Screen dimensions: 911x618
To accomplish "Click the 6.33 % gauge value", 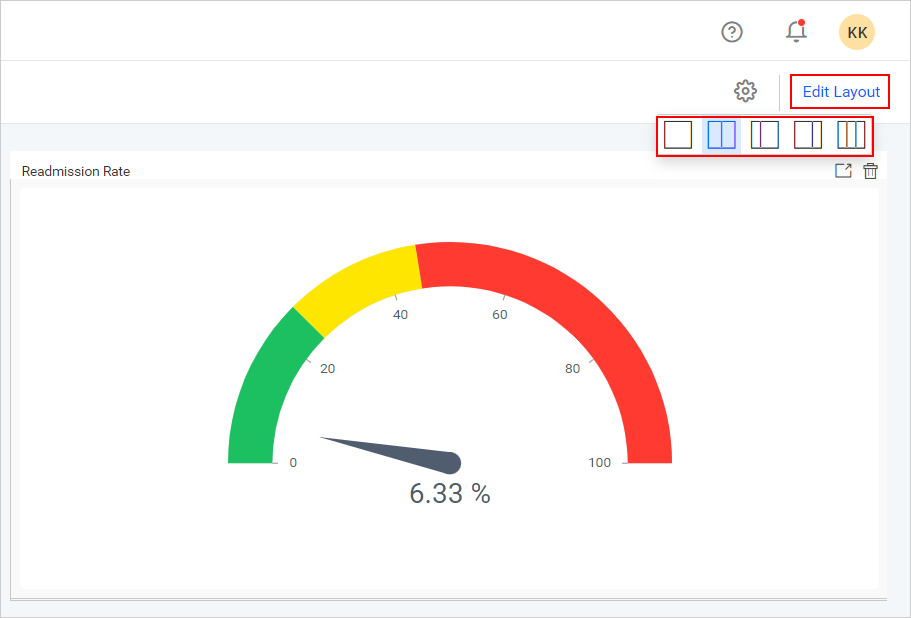I will click(450, 493).
